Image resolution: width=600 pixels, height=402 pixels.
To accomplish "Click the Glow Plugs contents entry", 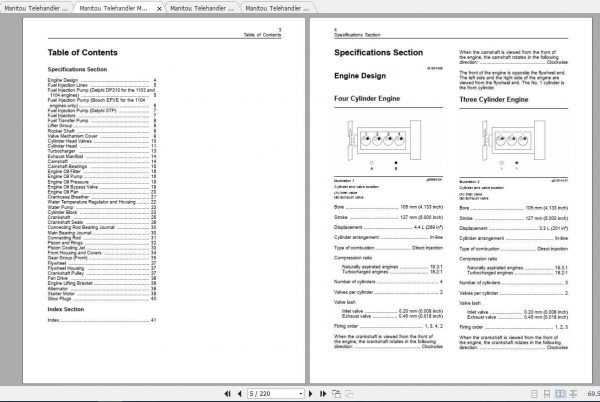I will click(102, 299).
